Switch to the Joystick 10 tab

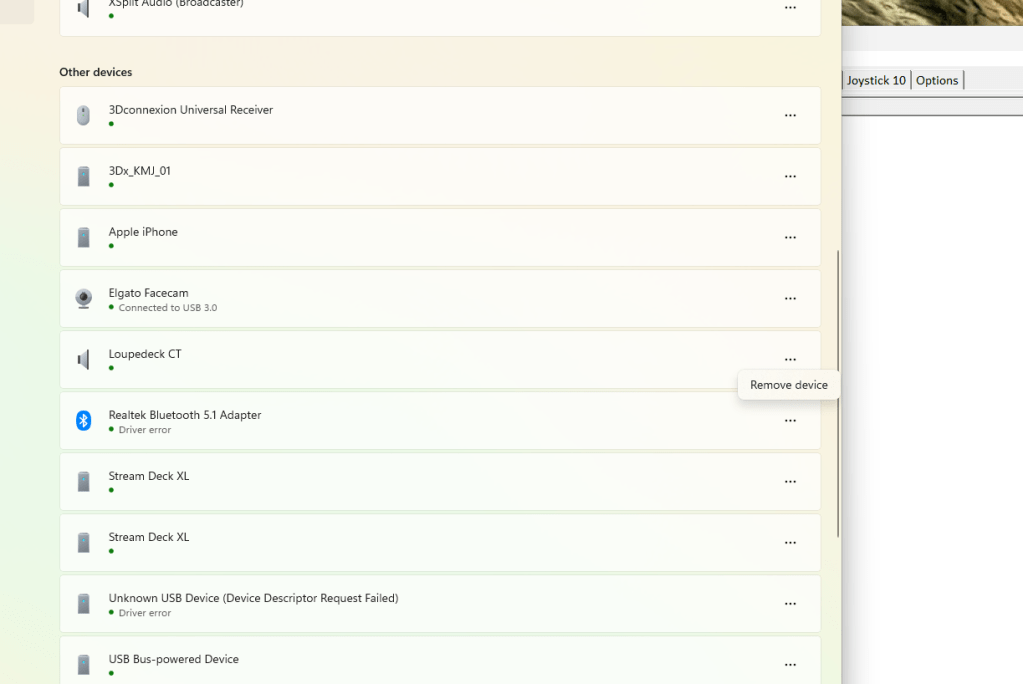pos(876,80)
